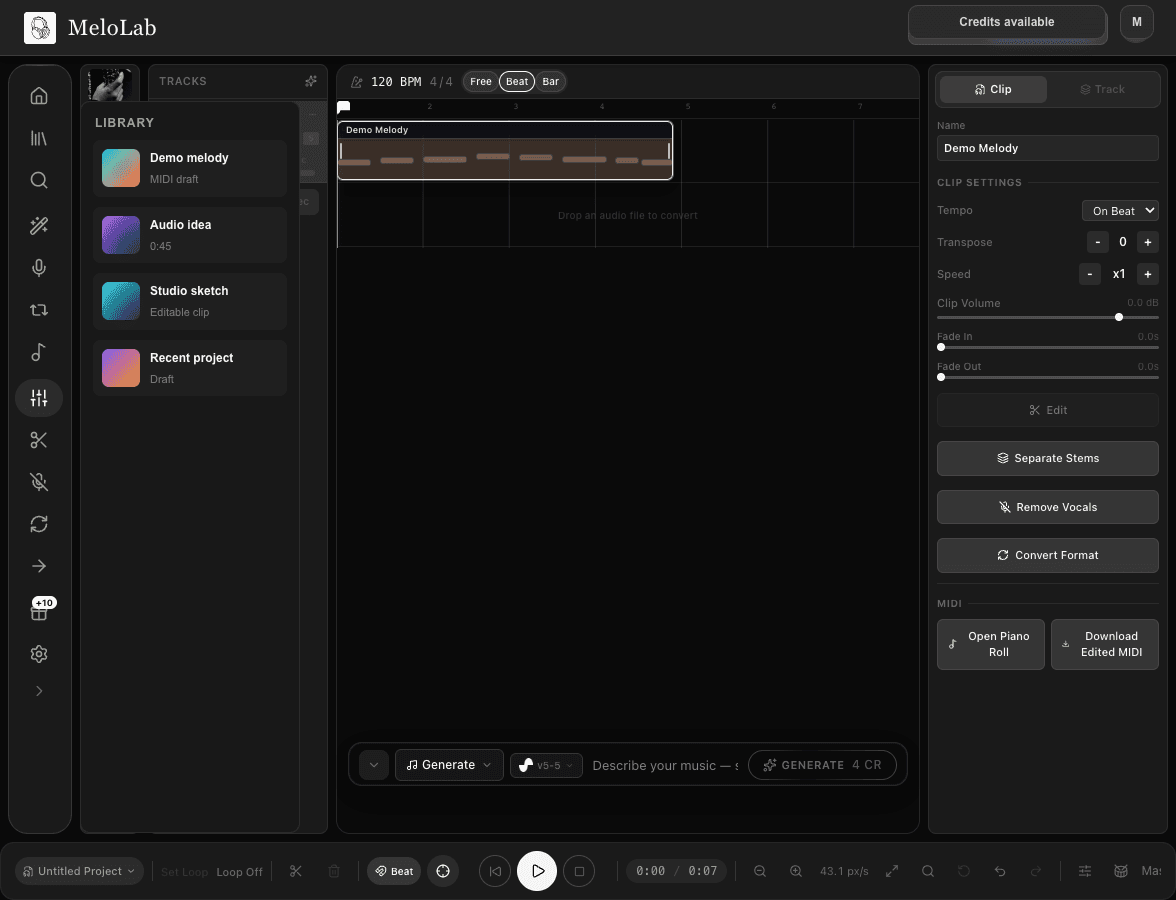Click the music note sidebar icon
Screen dimensions: 1176x900
pyautogui.click(x=39, y=352)
